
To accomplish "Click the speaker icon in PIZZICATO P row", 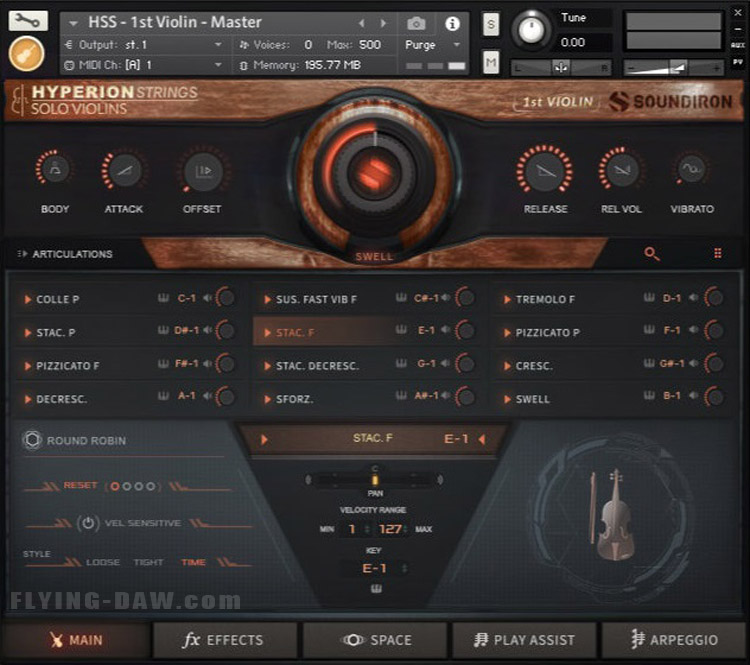I will 693,330.
